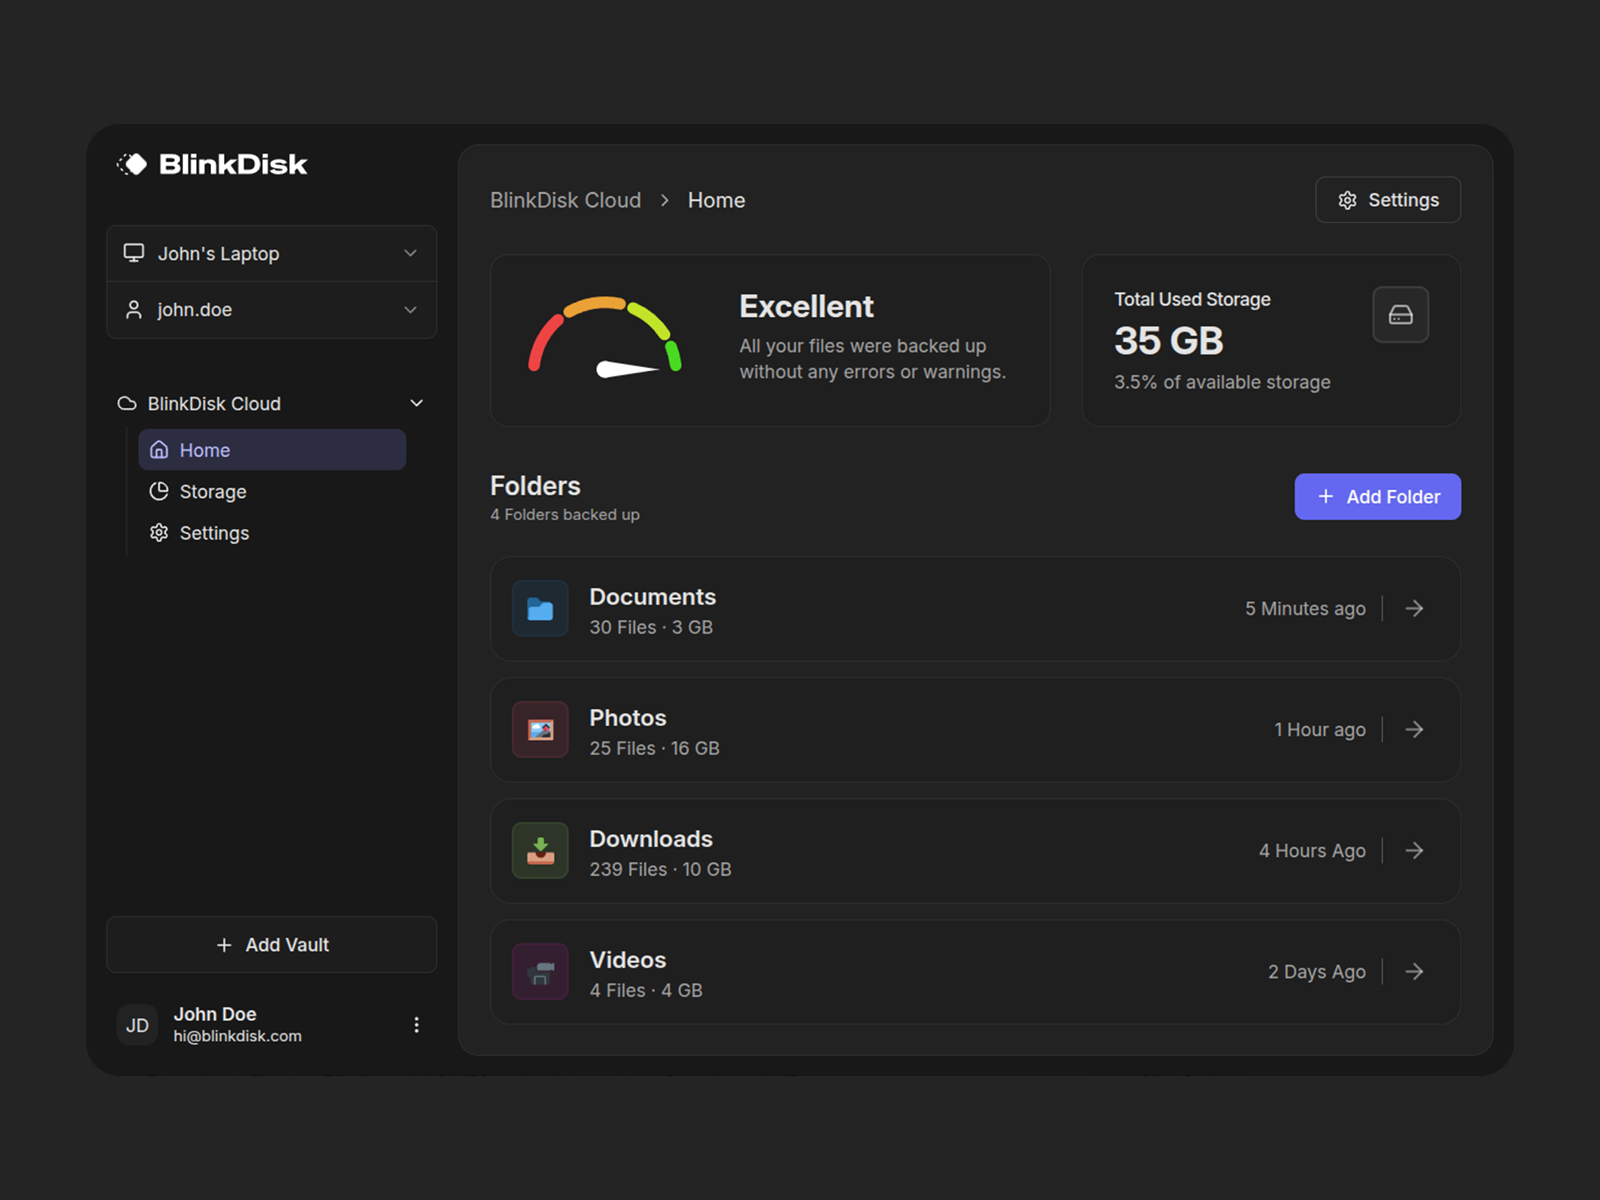Screen dimensions: 1600x1200
Task: Open Settings button in the header
Action: pos(1388,200)
